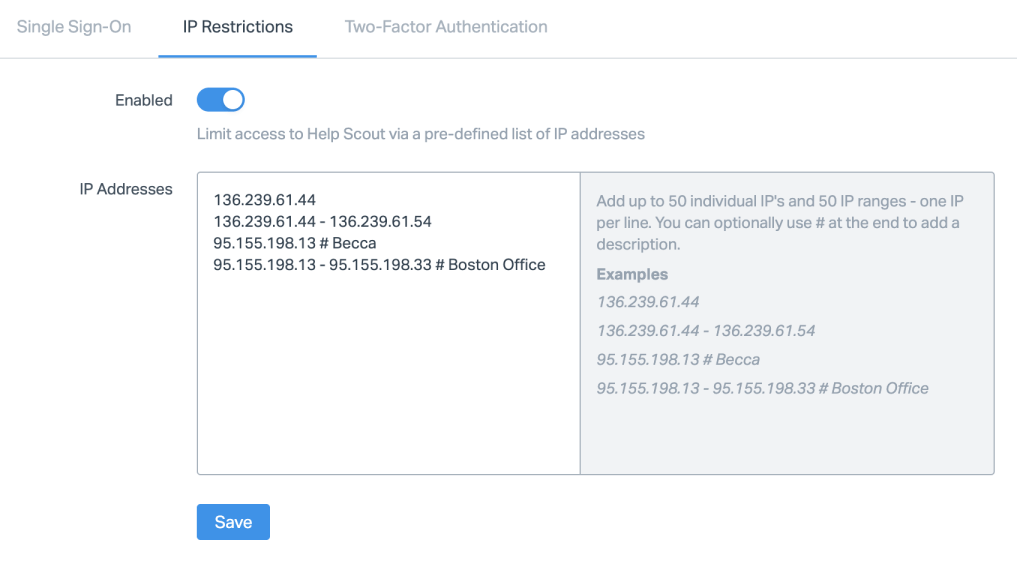Select the IP Restrictions tab

click(237, 27)
